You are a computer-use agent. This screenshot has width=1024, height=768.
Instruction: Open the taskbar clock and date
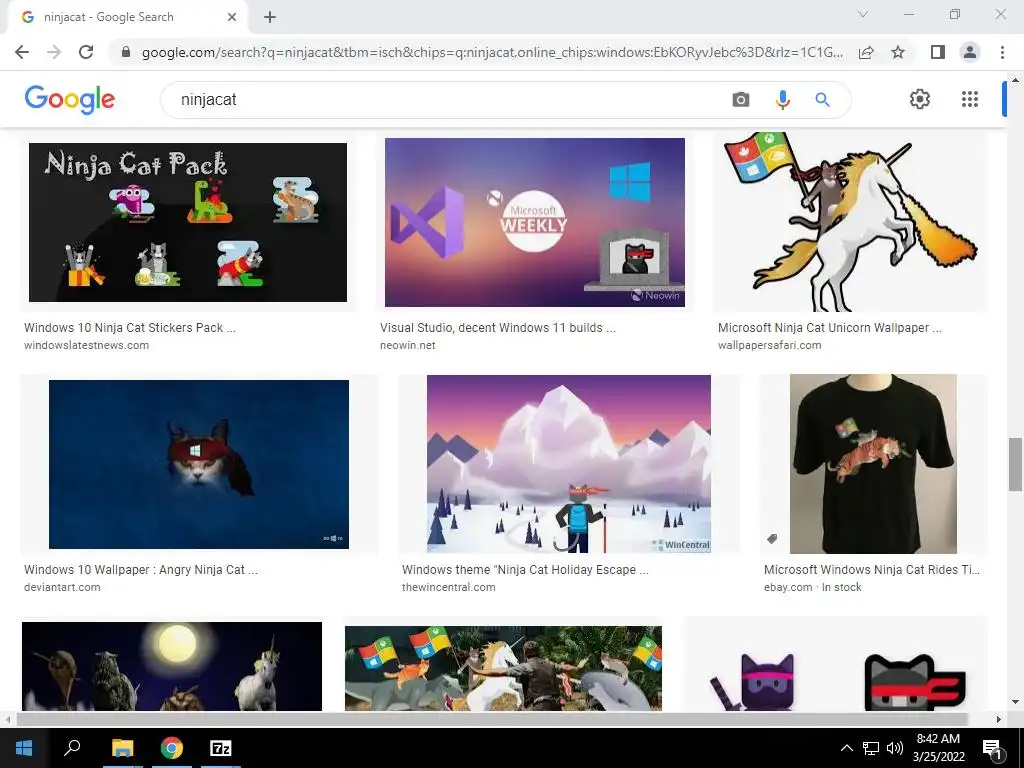[939, 748]
